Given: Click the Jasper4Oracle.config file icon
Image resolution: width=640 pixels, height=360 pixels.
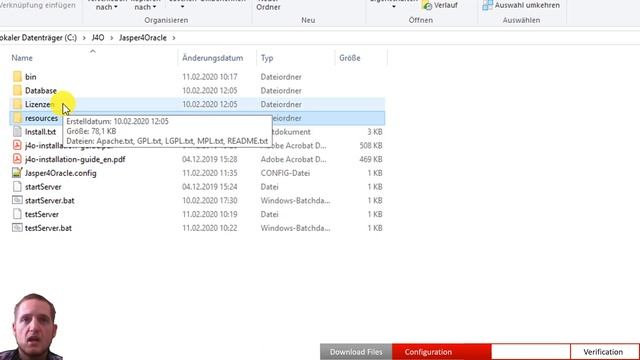Looking at the screenshot, I should 17,173.
